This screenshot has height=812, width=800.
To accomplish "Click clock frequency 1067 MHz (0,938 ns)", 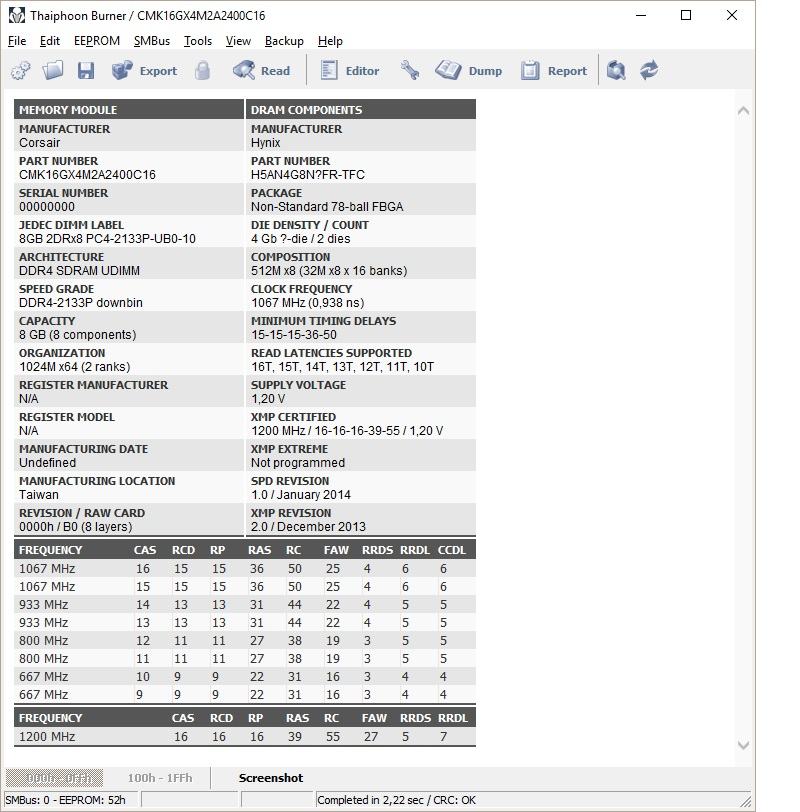I will point(308,302).
